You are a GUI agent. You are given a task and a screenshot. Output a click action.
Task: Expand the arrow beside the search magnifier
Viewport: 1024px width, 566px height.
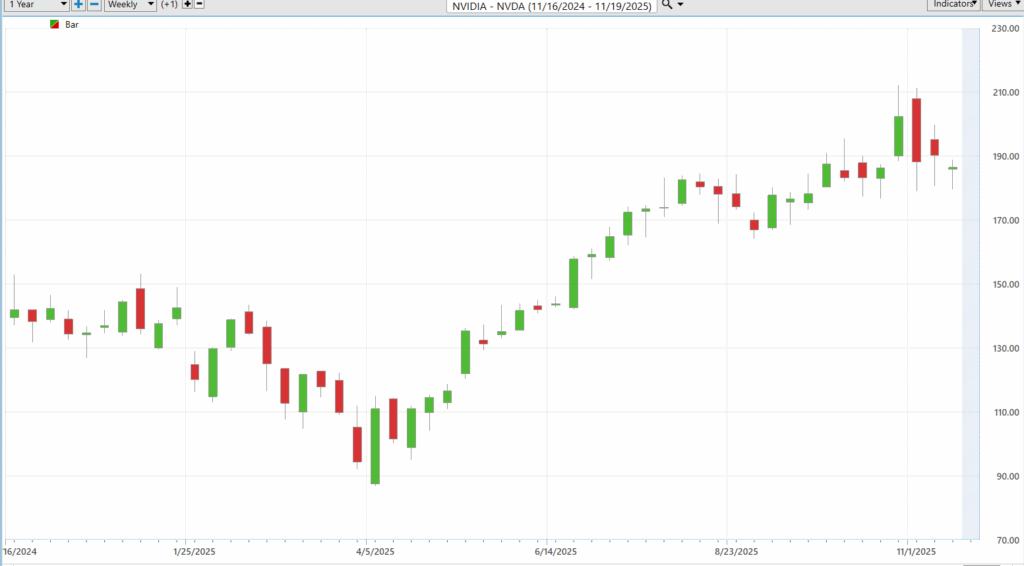point(680,5)
